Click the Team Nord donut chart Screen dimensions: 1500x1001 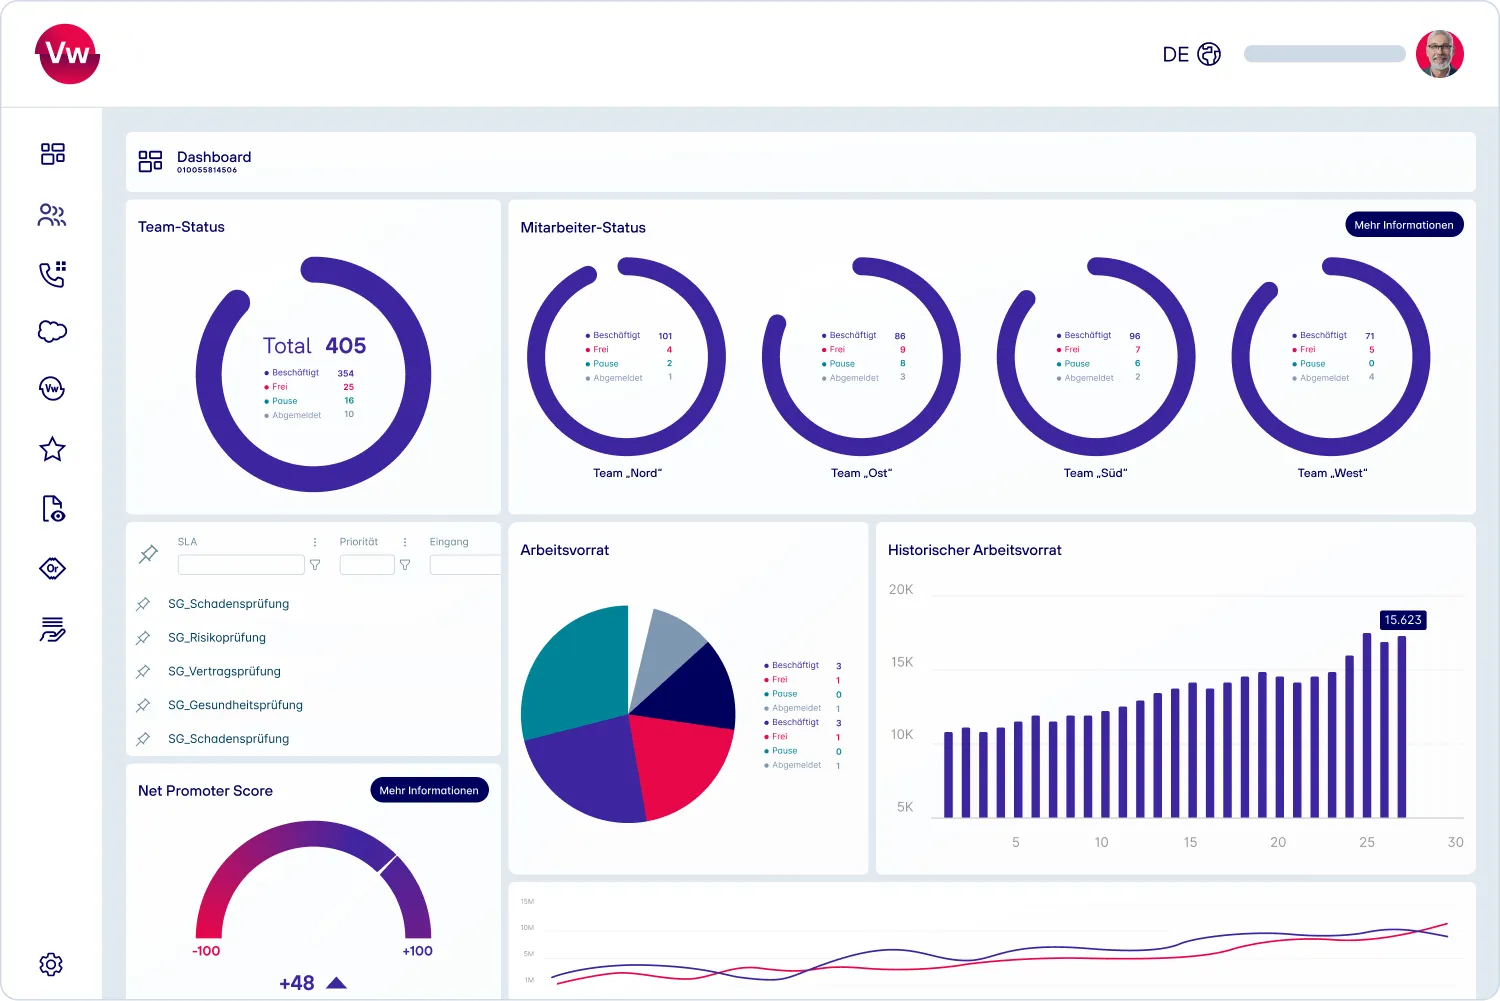(x=626, y=357)
